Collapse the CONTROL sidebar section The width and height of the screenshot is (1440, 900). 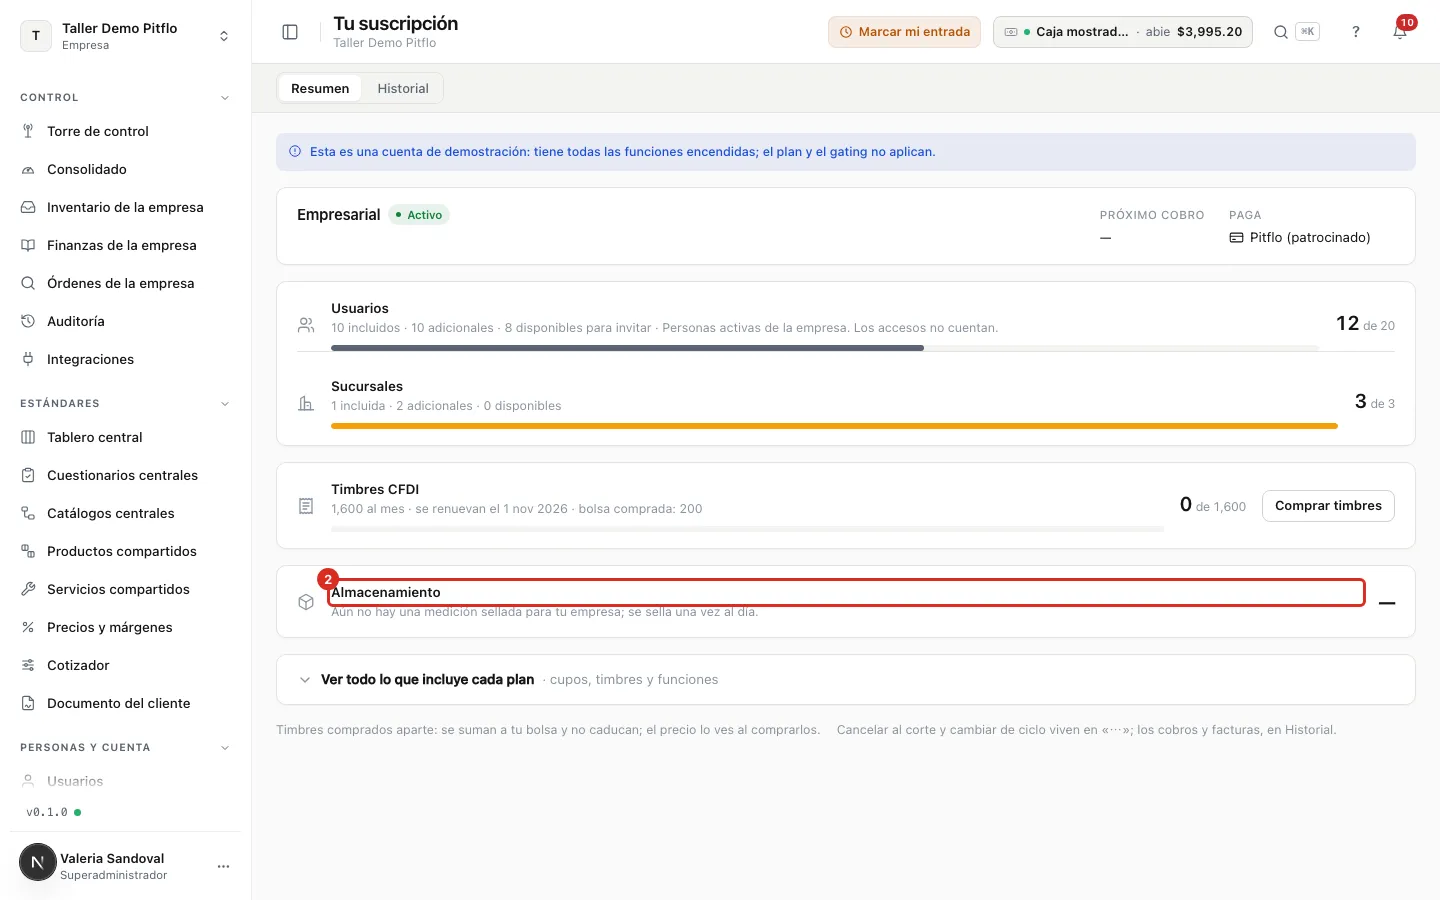225,98
